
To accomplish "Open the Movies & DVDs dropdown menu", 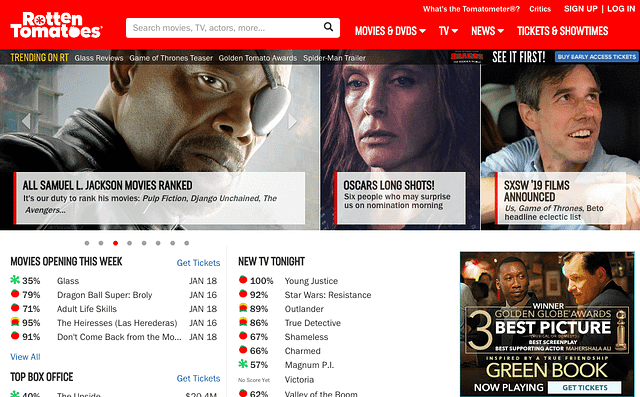I will pos(390,31).
